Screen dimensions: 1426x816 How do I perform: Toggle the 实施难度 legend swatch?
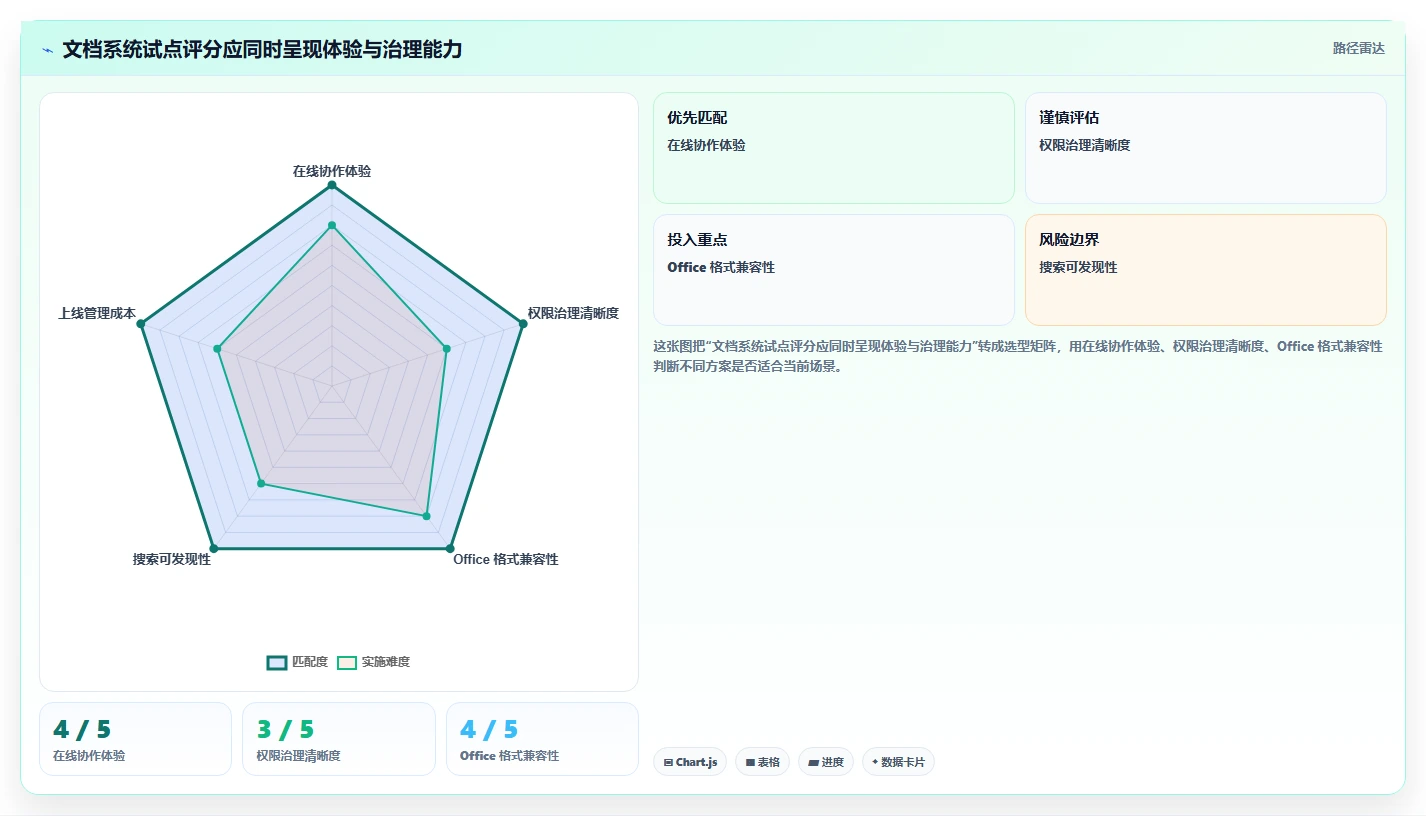click(347, 662)
